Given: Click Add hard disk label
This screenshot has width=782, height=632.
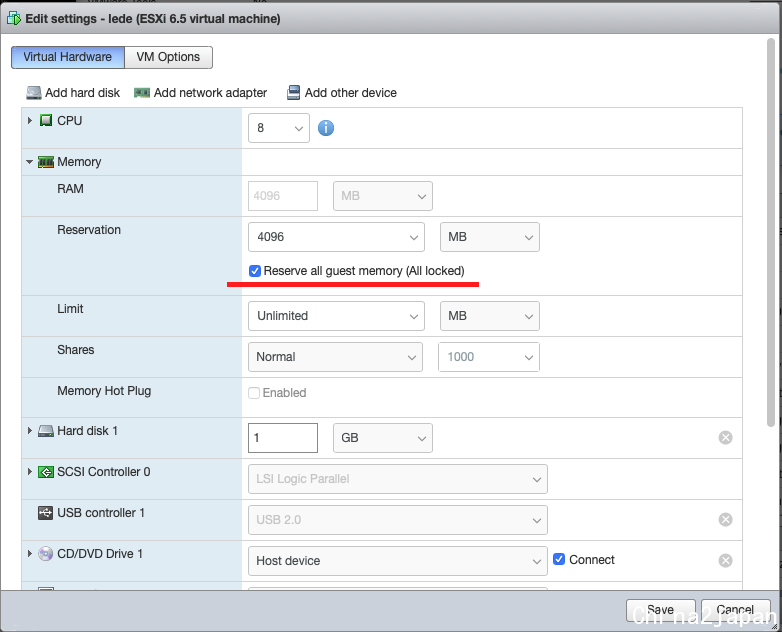Looking at the screenshot, I should [82, 93].
